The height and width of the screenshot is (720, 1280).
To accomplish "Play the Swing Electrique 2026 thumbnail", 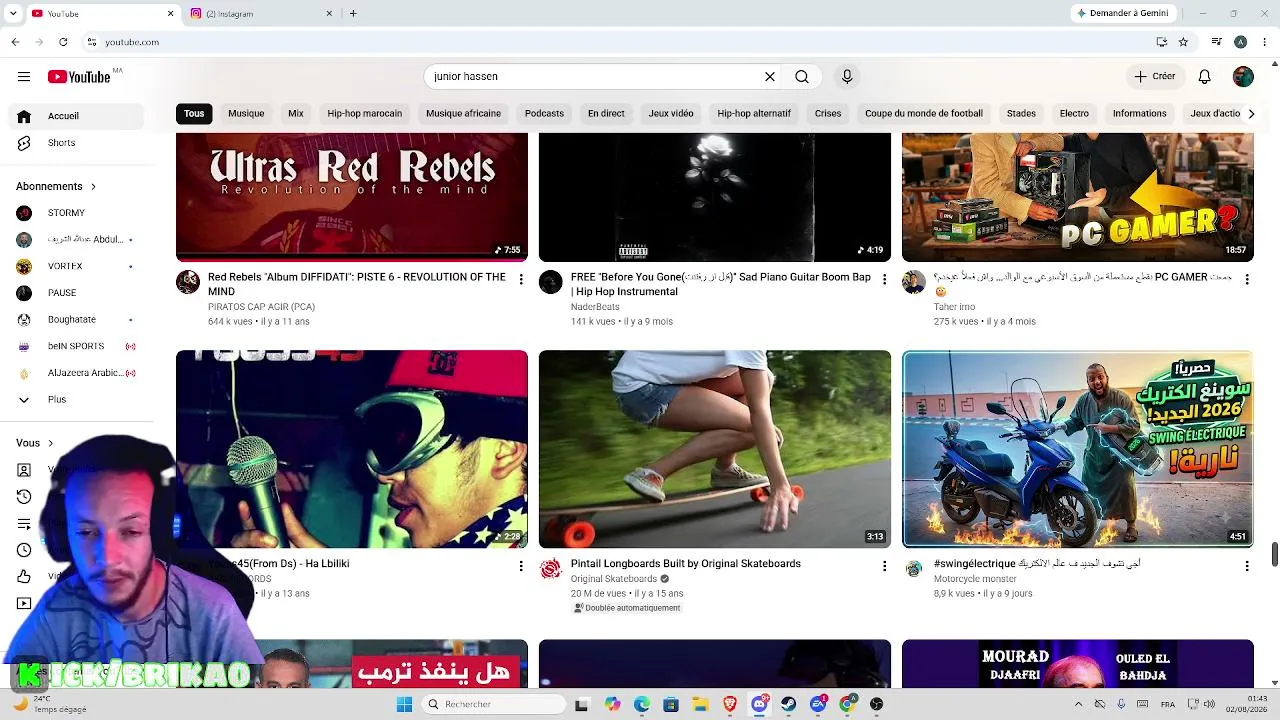I will coord(1078,449).
